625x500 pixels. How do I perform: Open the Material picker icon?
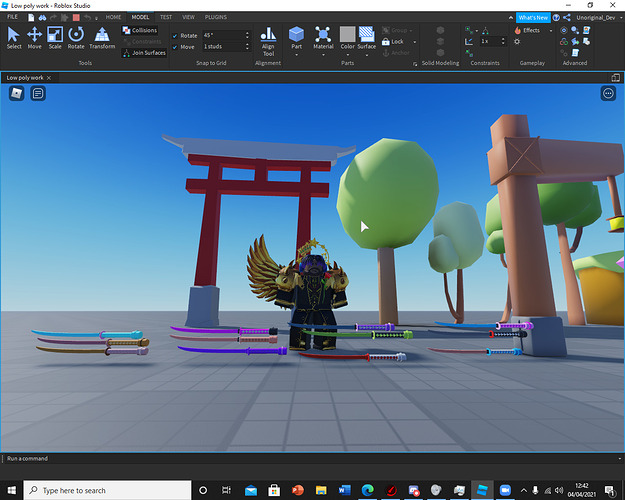pos(323,34)
